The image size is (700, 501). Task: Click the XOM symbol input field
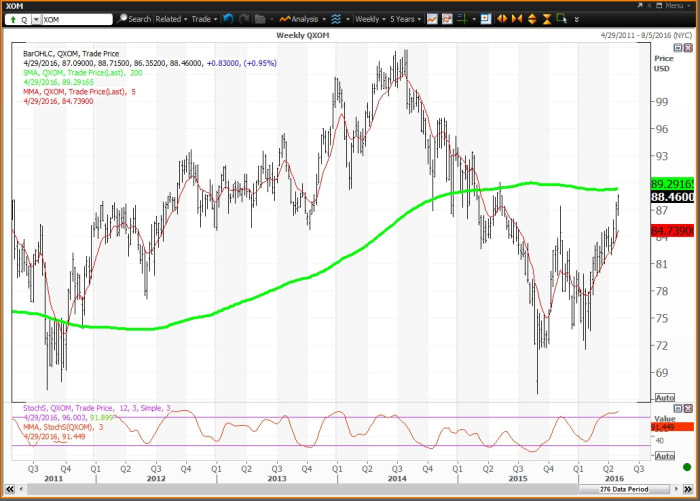click(x=75, y=19)
